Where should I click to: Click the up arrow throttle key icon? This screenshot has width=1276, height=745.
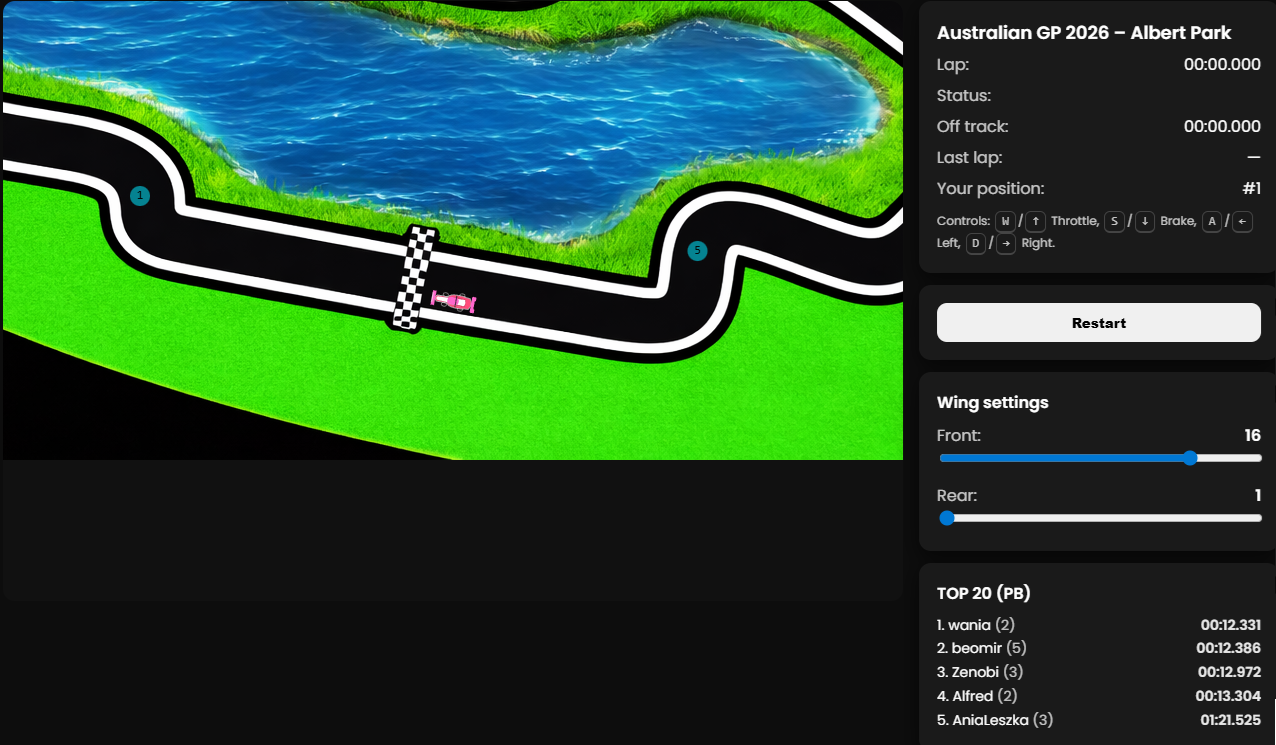pyautogui.click(x=1036, y=221)
